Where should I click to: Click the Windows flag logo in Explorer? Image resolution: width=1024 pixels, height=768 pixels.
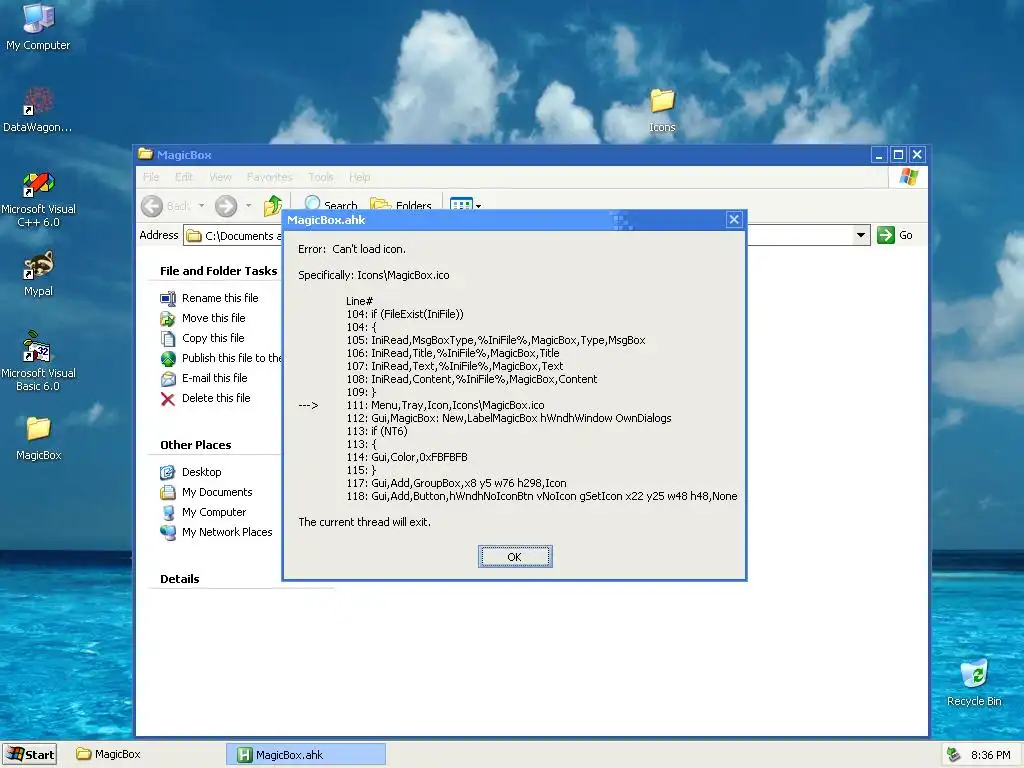(x=908, y=177)
